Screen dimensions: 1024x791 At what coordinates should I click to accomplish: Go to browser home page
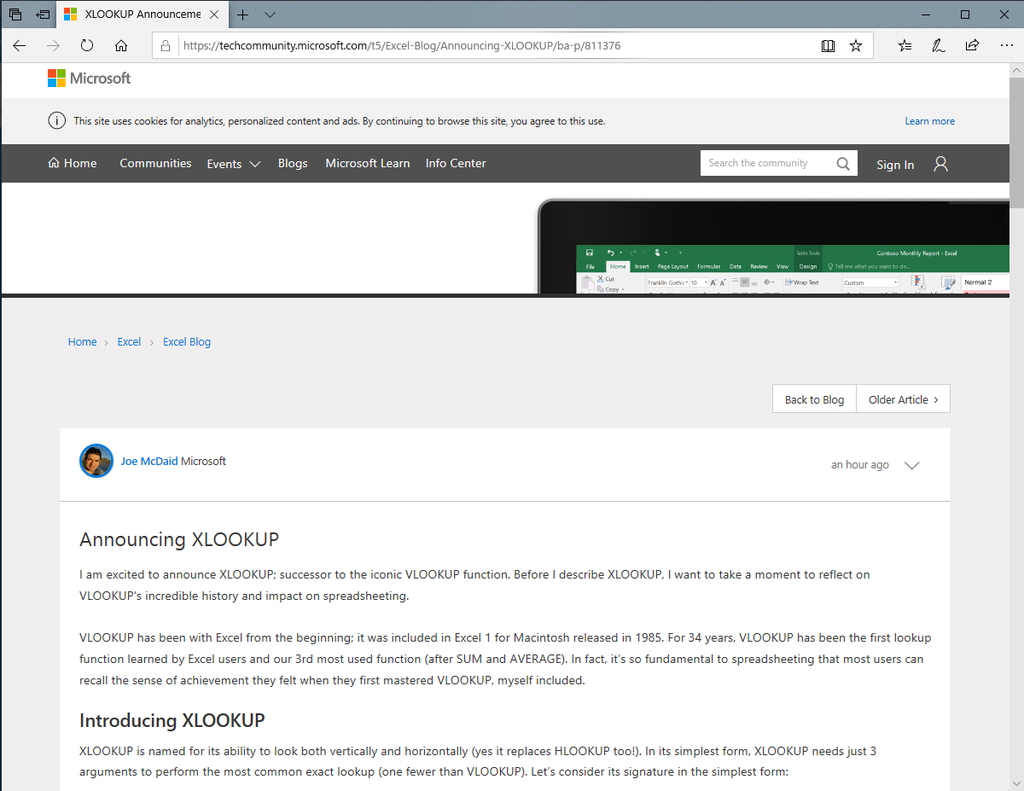[x=120, y=45]
